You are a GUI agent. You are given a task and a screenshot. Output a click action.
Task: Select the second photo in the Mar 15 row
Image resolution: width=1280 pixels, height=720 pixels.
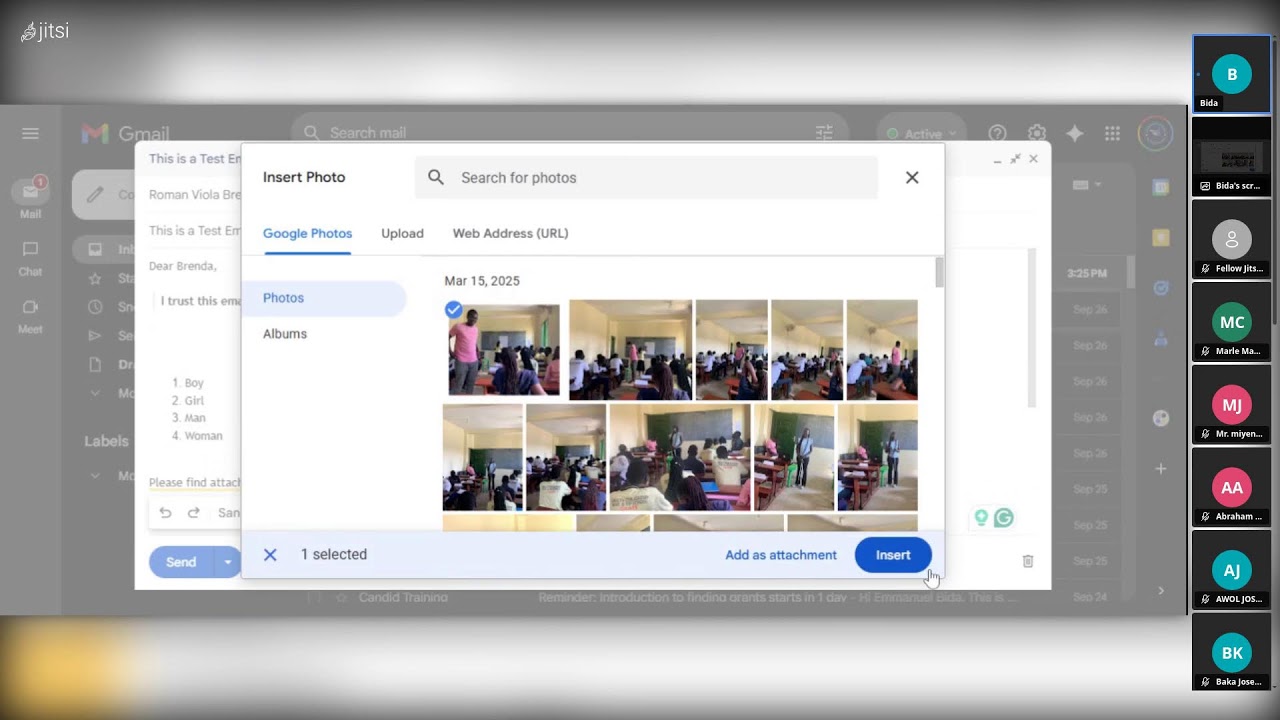click(630, 350)
